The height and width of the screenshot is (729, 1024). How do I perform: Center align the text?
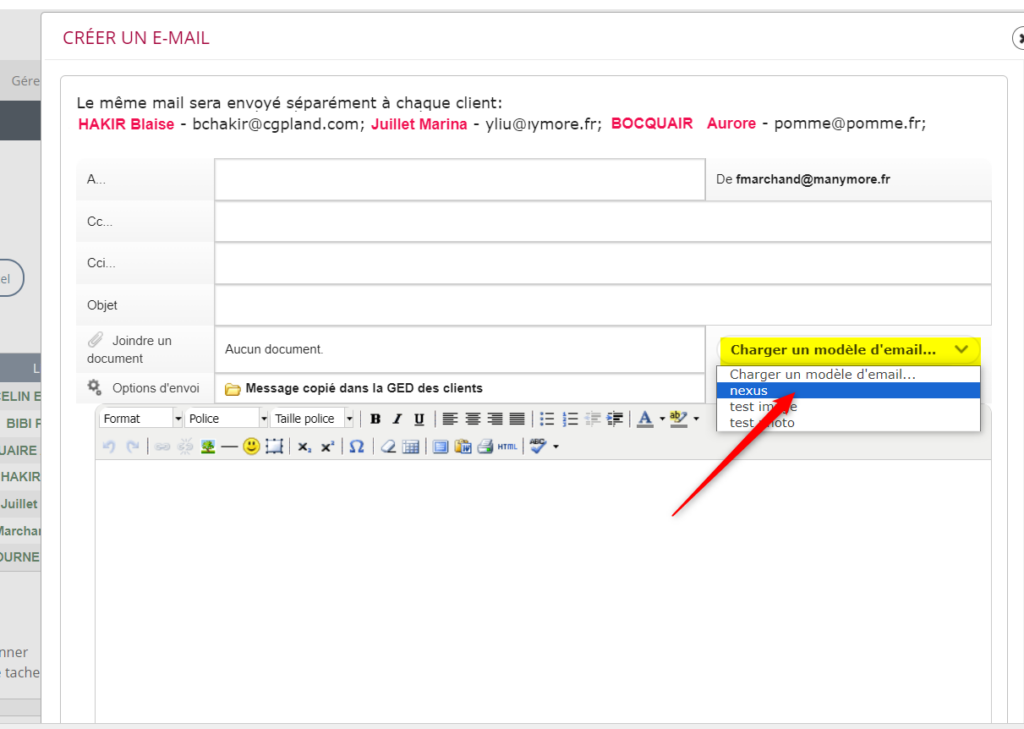click(472, 419)
